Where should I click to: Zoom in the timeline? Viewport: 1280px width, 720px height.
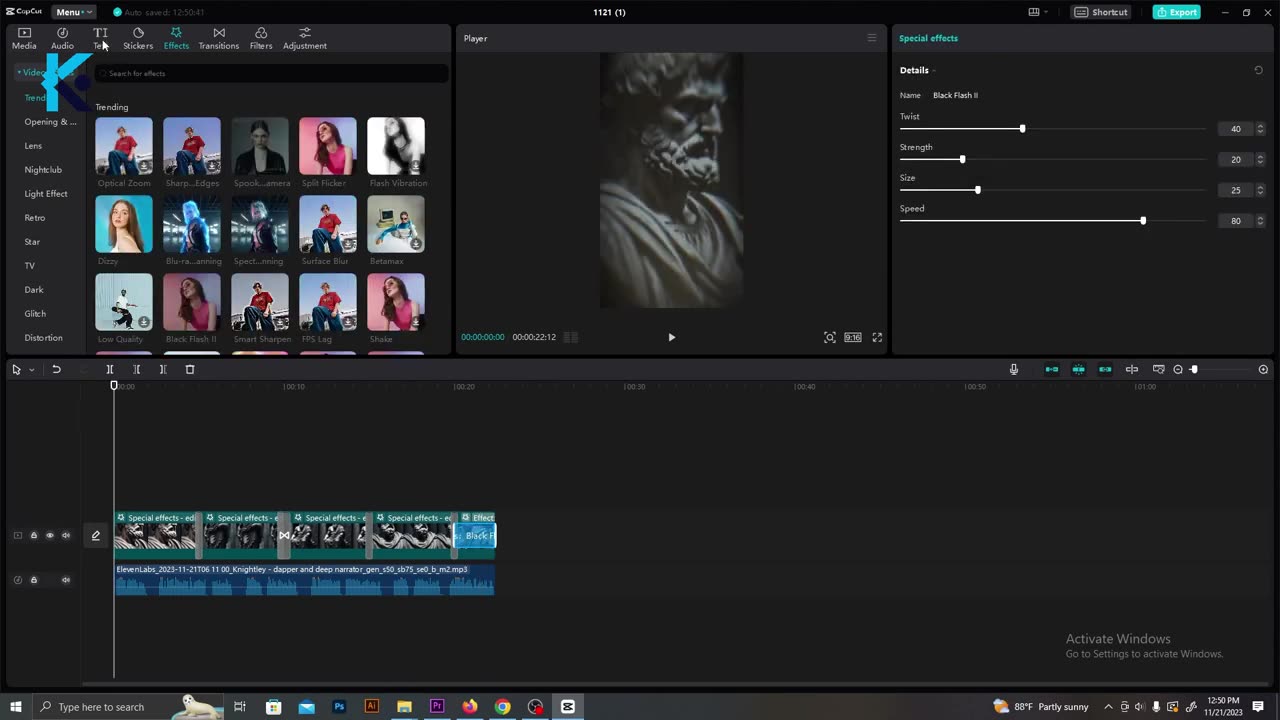click(1263, 369)
